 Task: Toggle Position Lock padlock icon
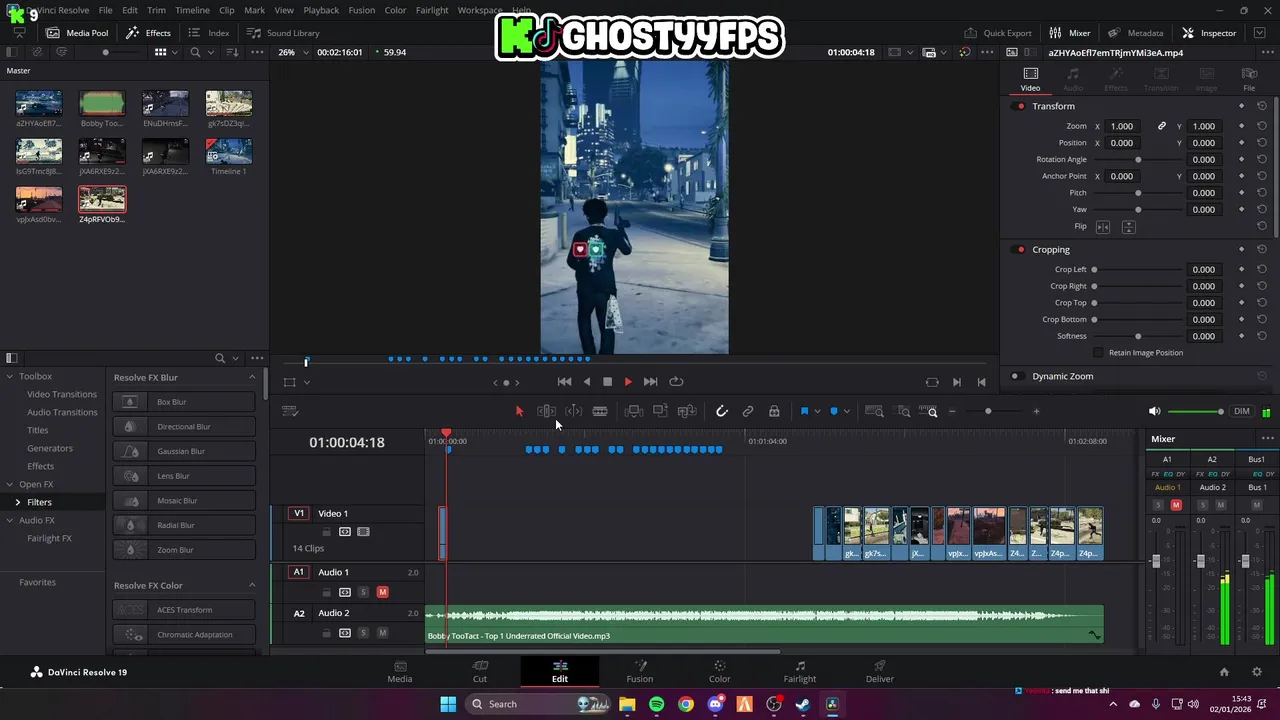[x=774, y=411]
